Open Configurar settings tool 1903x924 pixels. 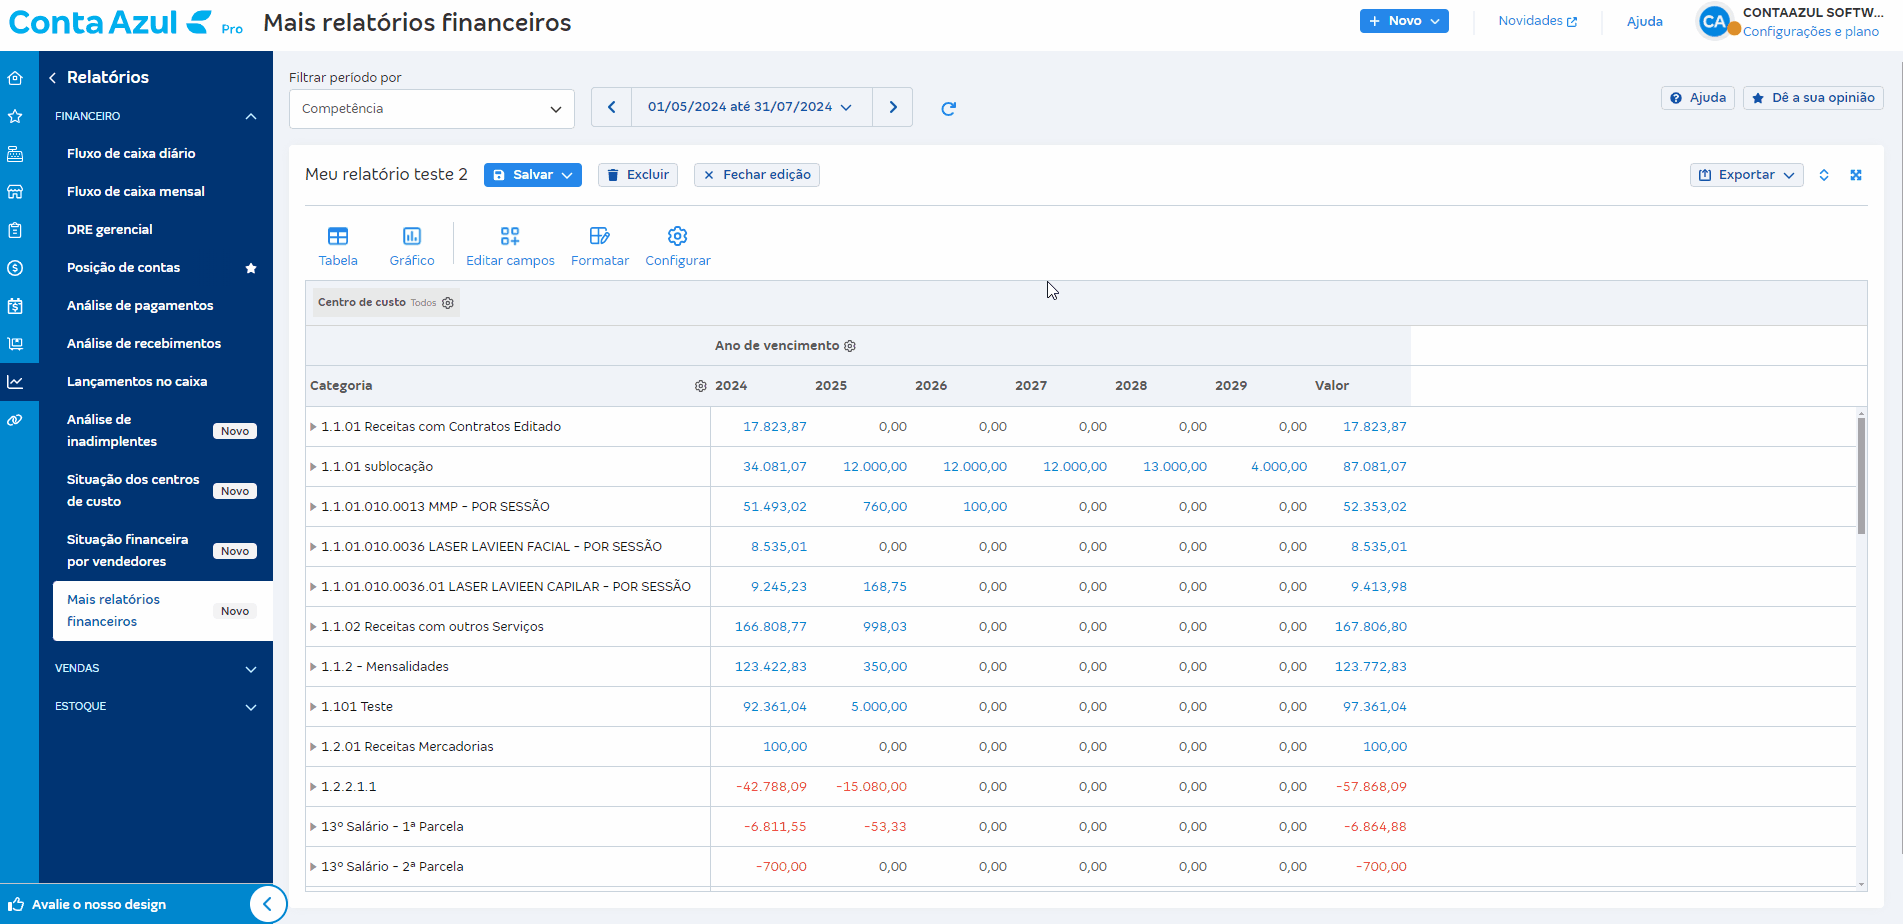(x=678, y=246)
